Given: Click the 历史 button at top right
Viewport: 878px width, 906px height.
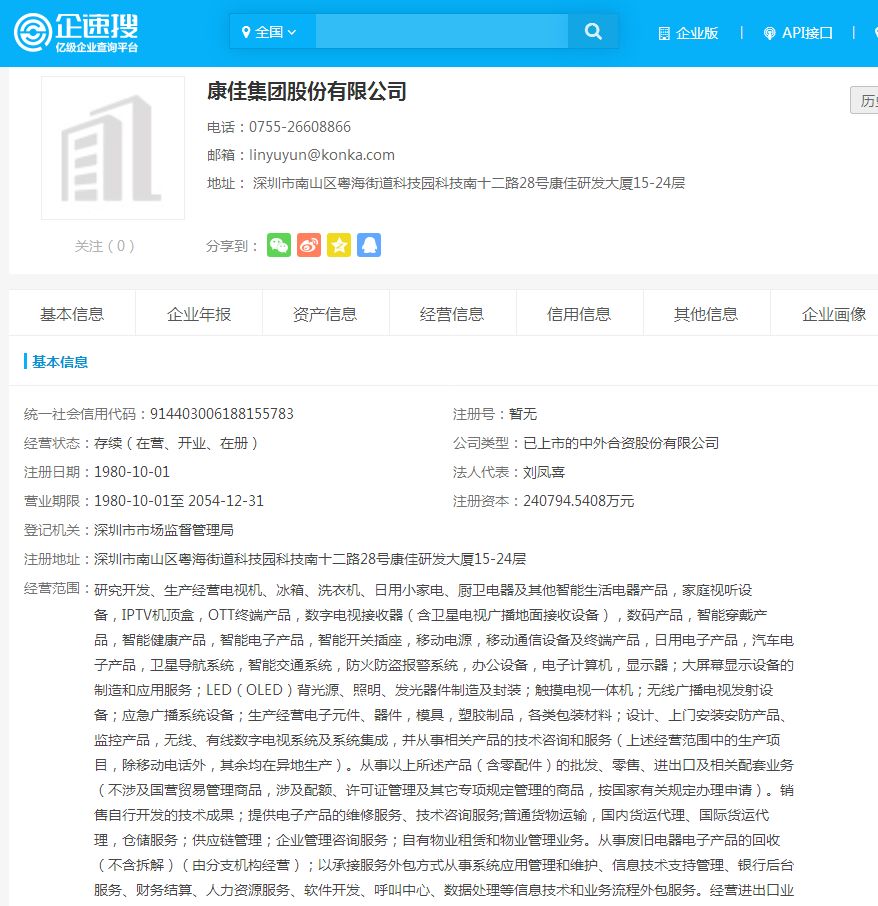Looking at the screenshot, I should click(864, 101).
